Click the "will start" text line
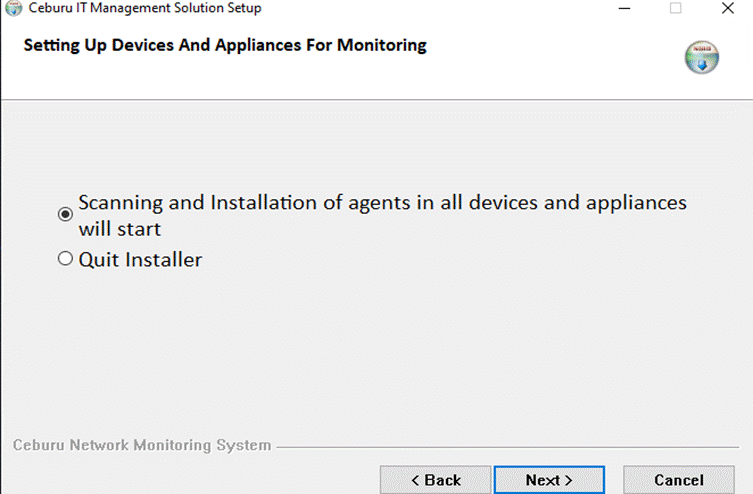 (x=120, y=229)
